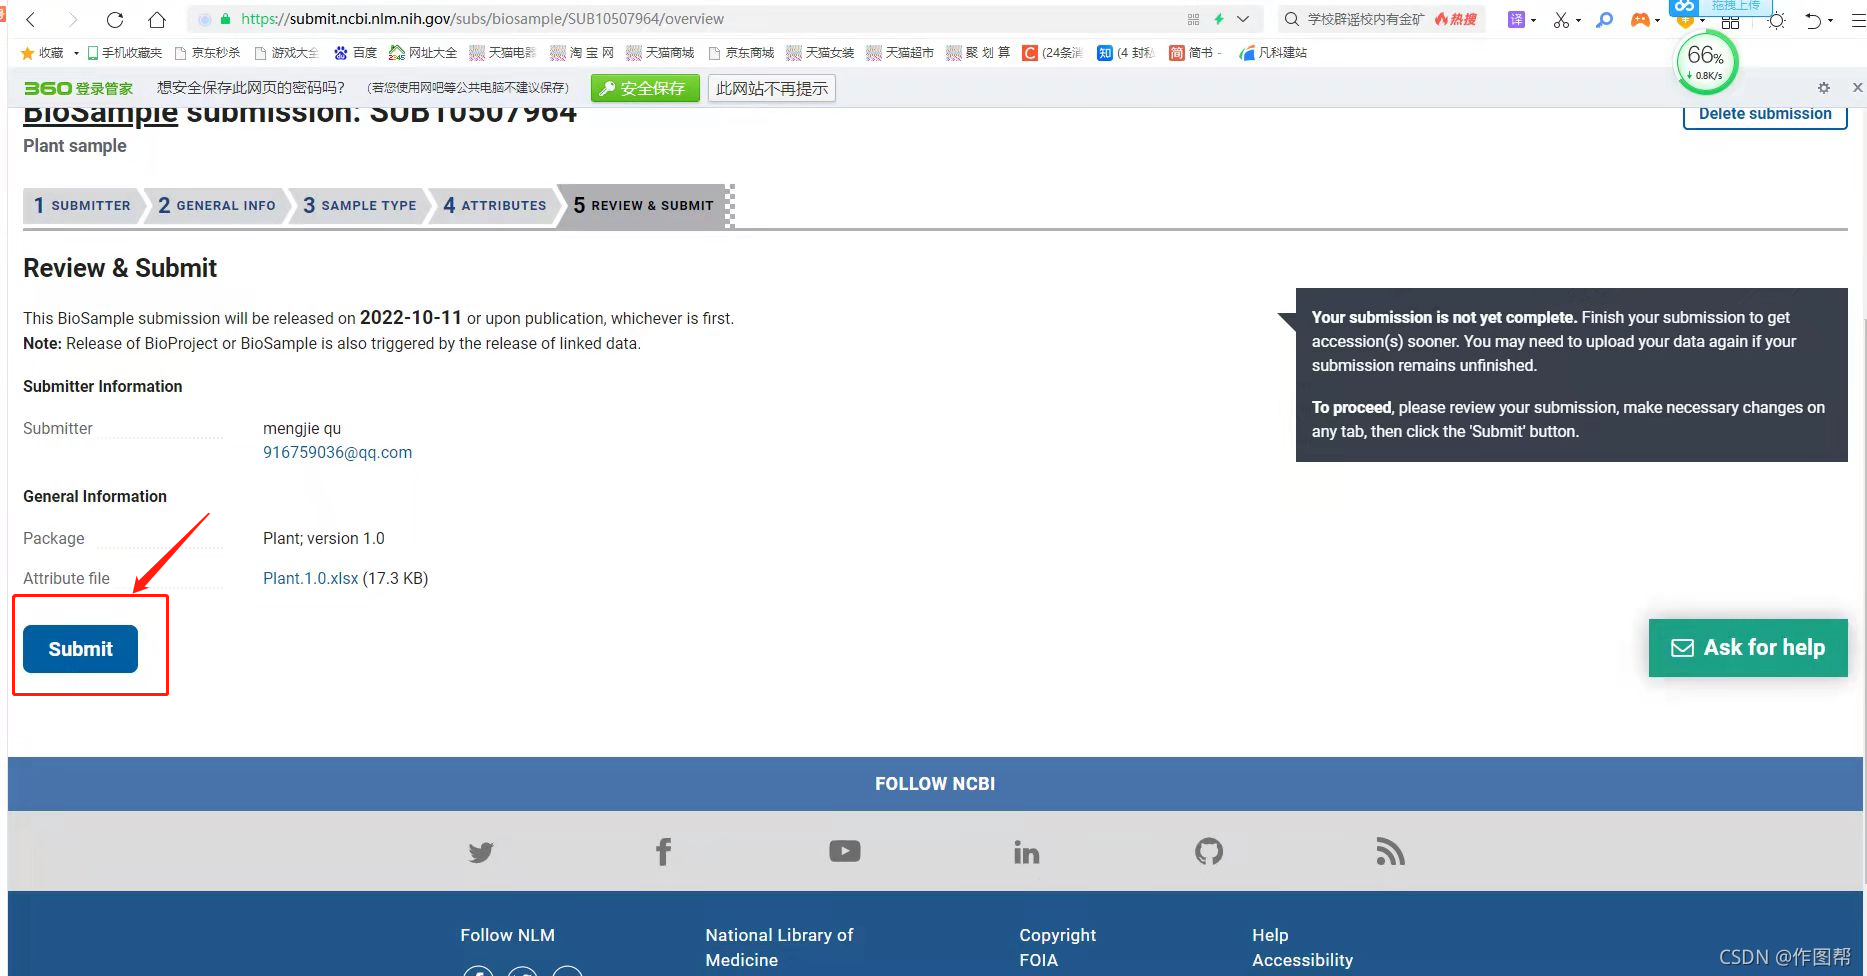Image resolution: width=1867 pixels, height=976 pixels.
Task: Open NCBI GitHub icon in footer
Action: [1209, 851]
